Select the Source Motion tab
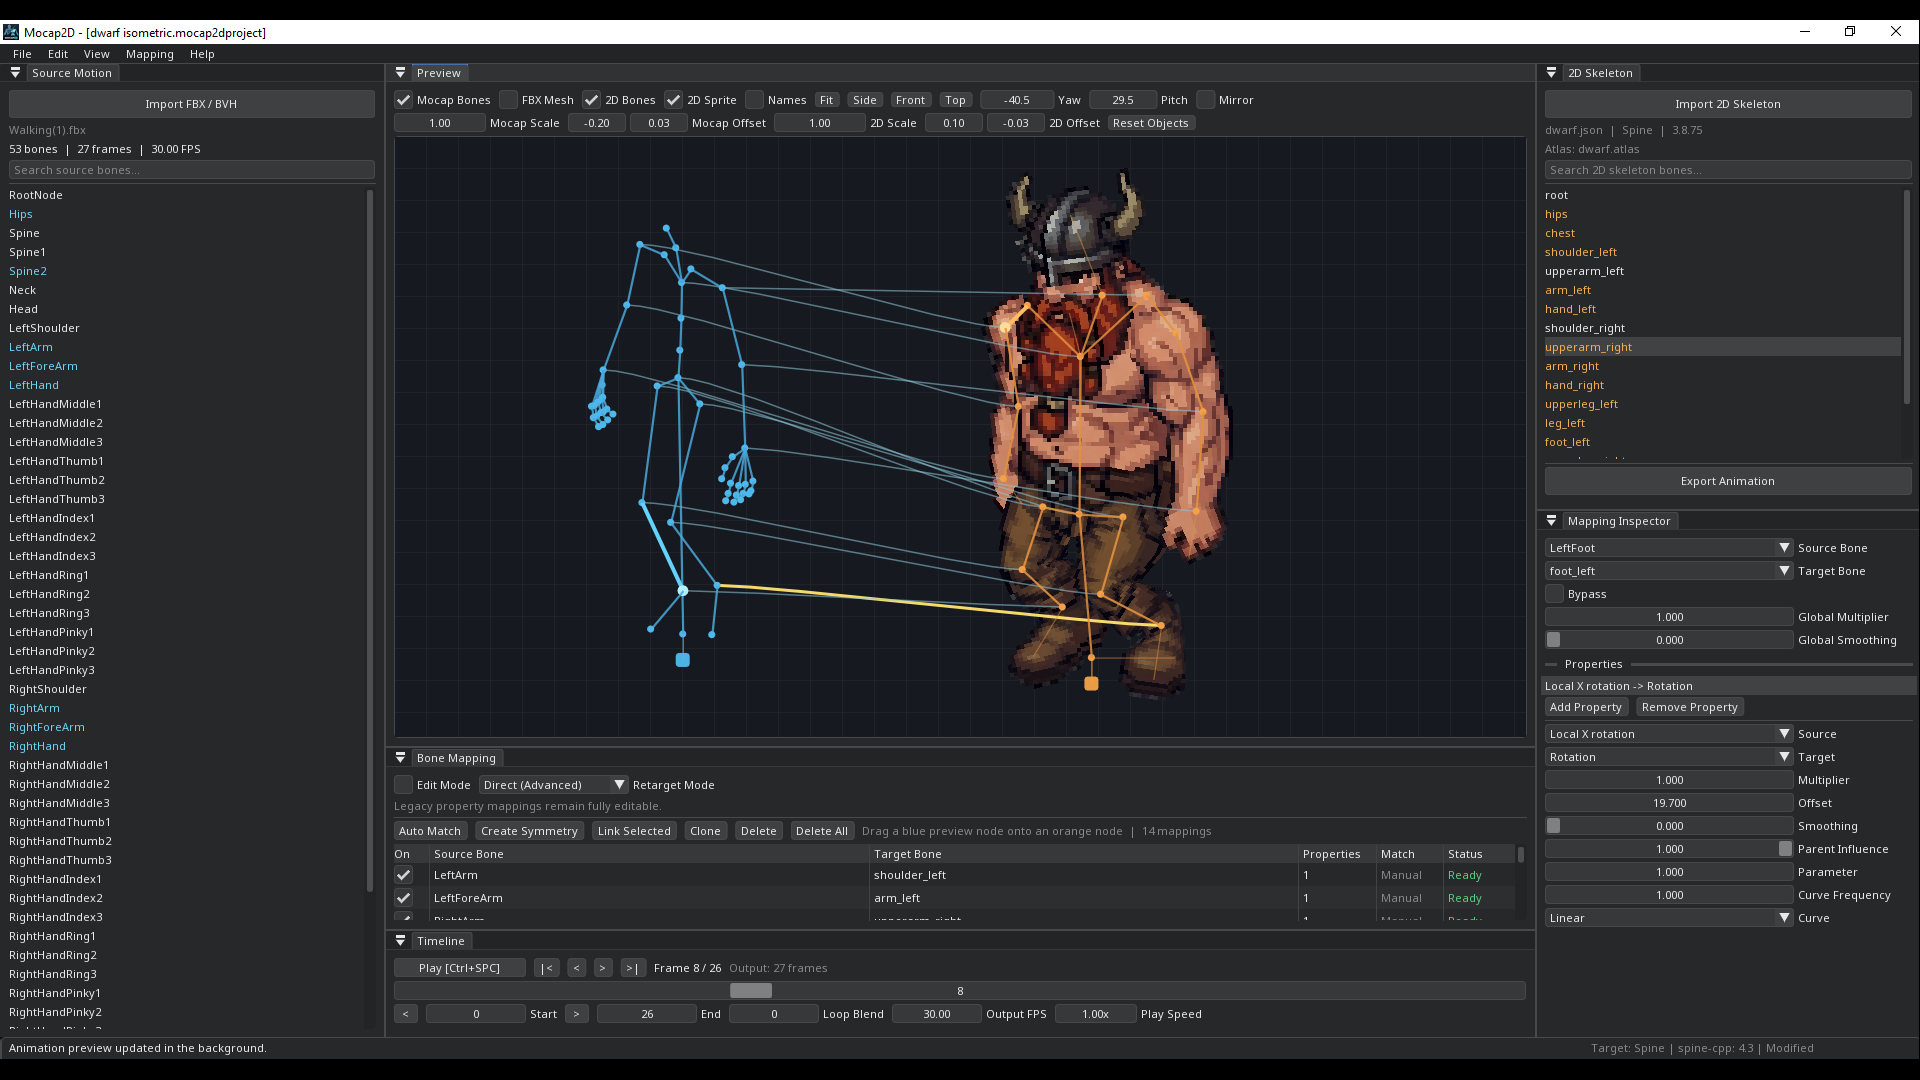1920x1080 pixels. point(72,73)
